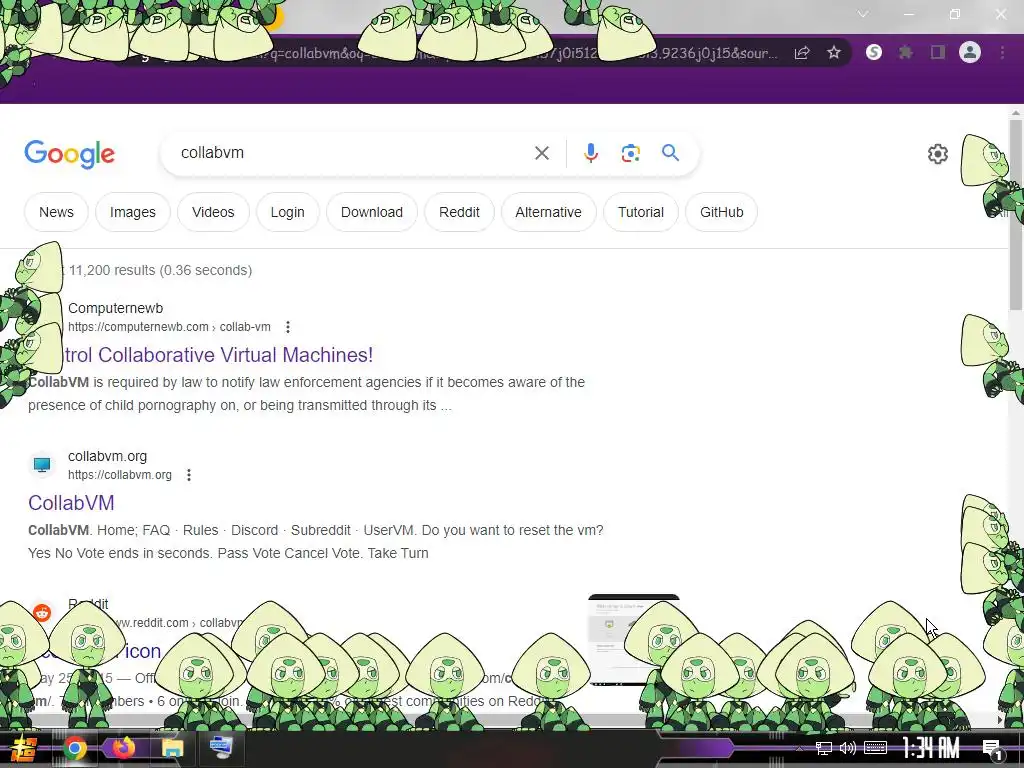
Task: Open Control Collaborative Virtual Machines result
Action: point(219,355)
